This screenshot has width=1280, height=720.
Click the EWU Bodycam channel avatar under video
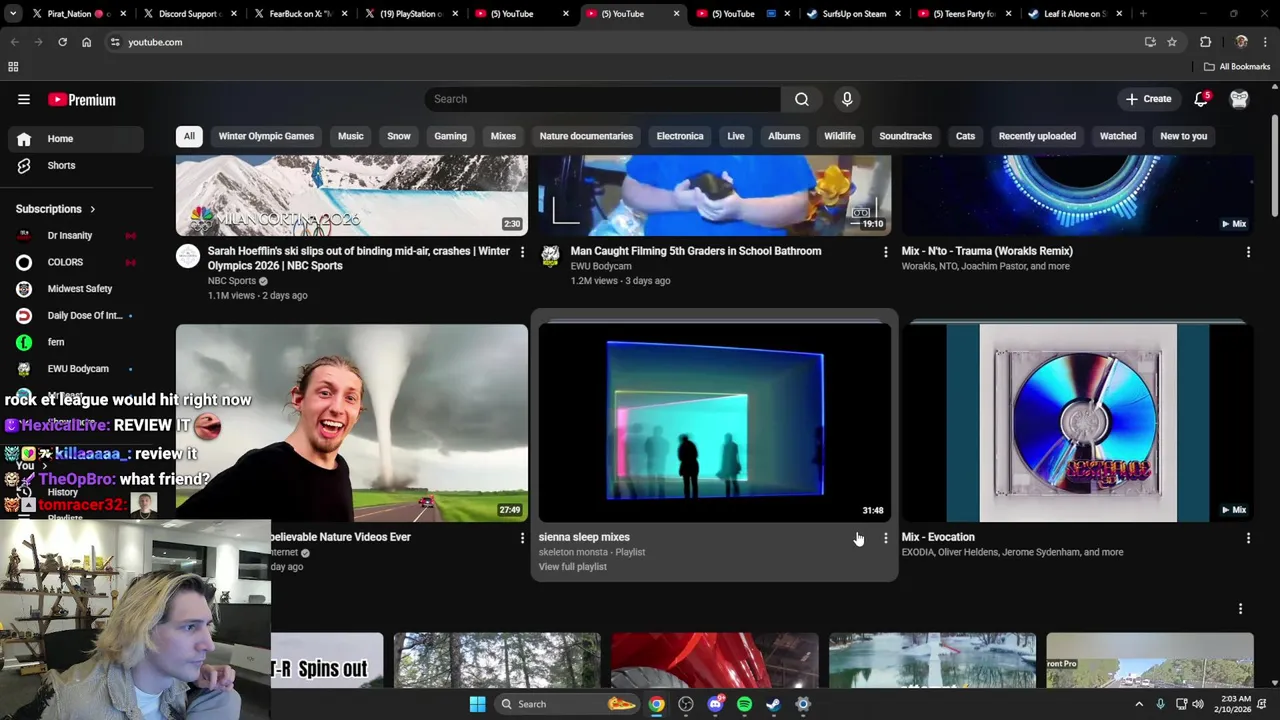[551, 256]
